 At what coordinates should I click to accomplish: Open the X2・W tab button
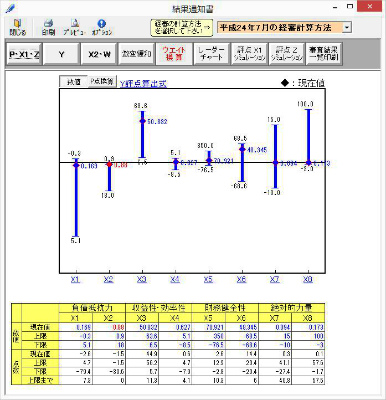99,54
